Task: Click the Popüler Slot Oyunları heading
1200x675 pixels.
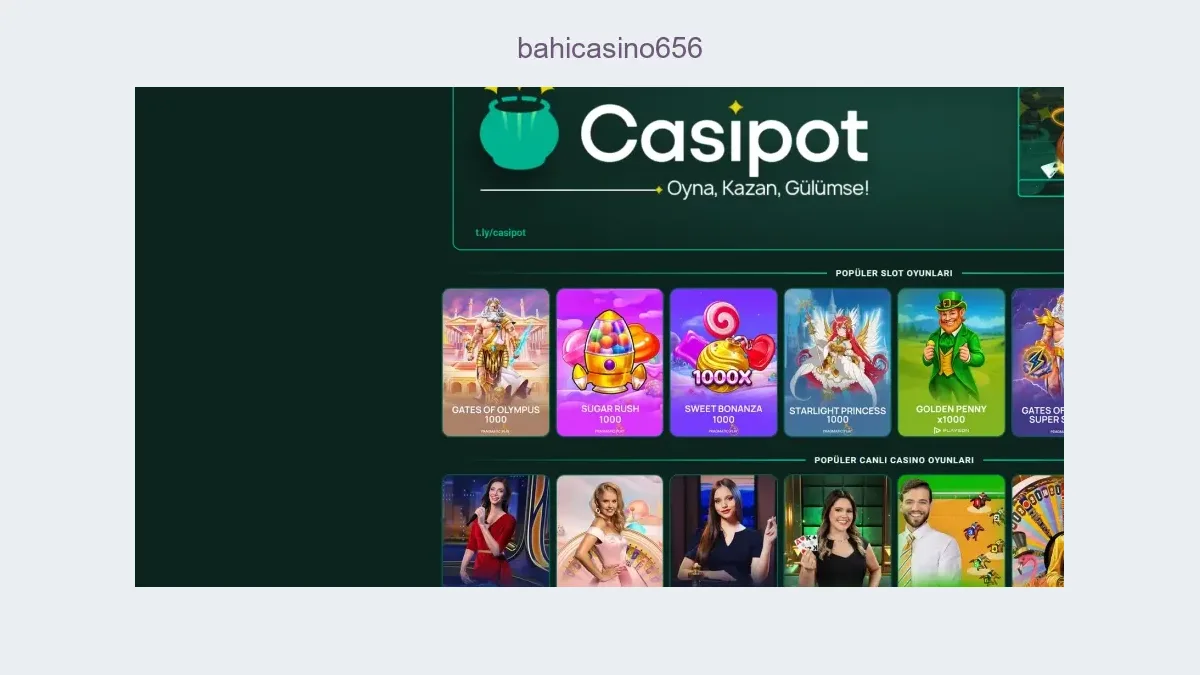Action: 894,273
